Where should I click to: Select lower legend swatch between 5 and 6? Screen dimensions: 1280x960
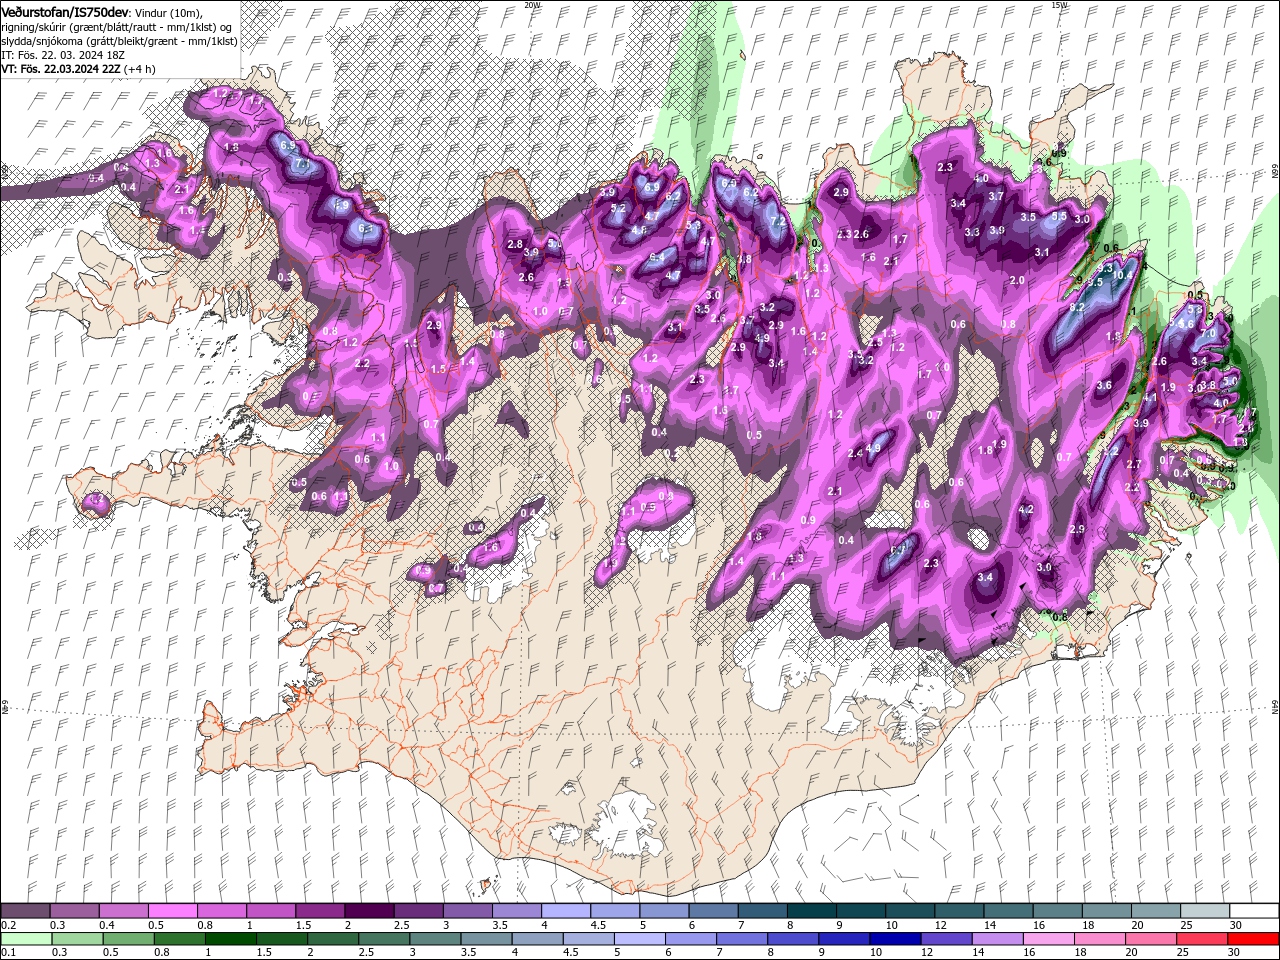639,939
